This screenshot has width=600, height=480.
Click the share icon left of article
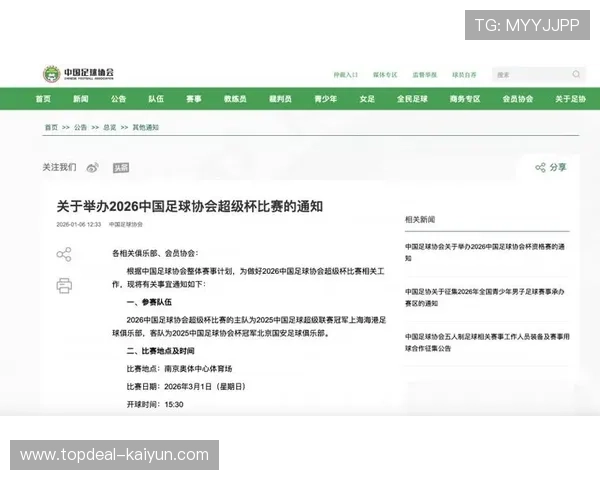pos(64,254)
